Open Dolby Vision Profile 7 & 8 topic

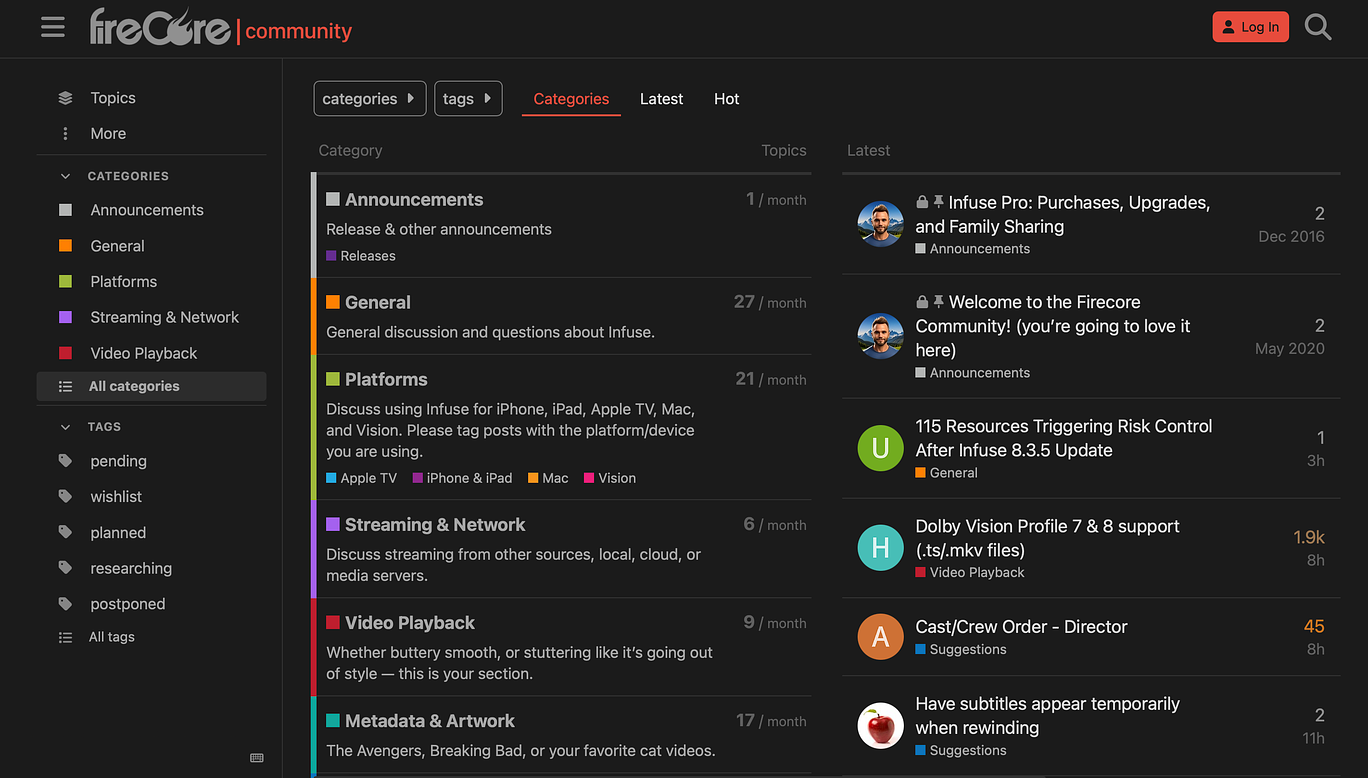coord(1047,538)
